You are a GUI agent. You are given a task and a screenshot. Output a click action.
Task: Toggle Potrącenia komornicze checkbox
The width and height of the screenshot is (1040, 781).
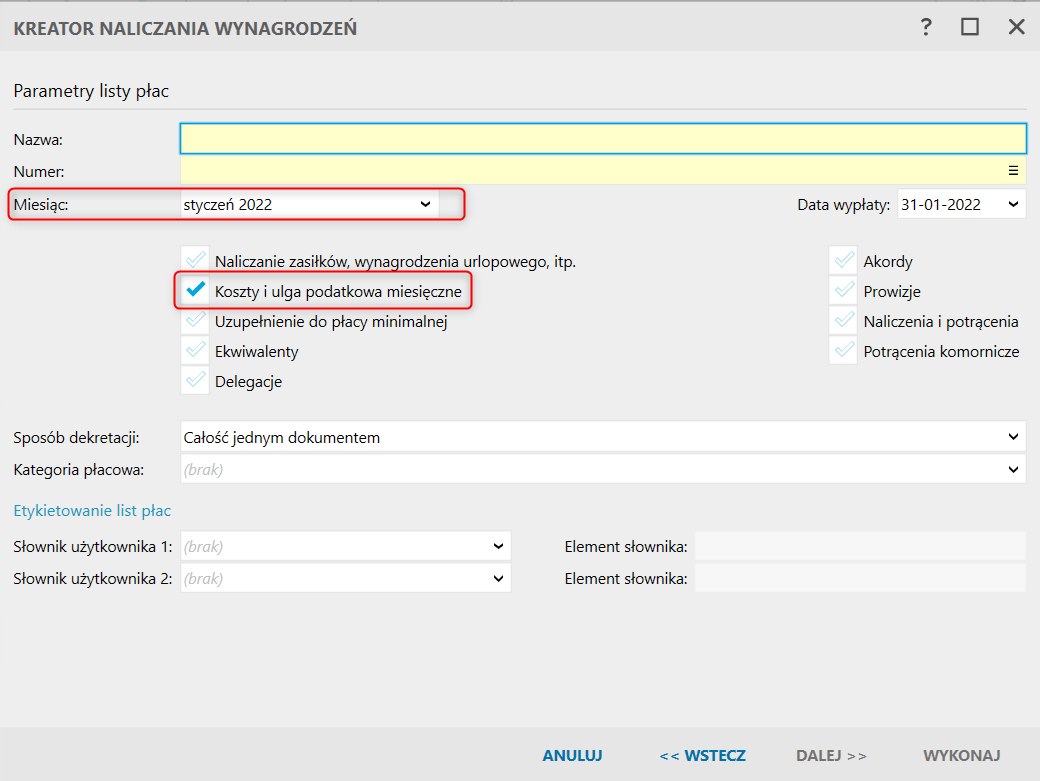(843, 351)
